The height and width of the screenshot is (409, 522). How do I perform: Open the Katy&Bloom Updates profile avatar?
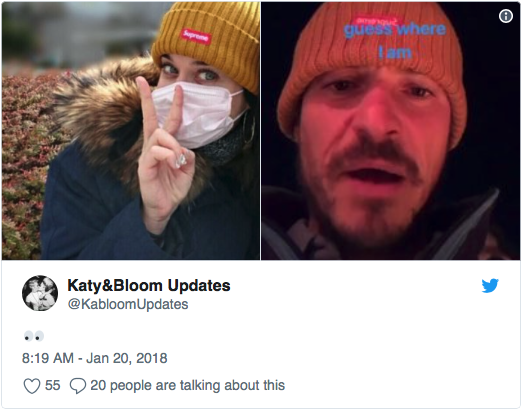(x=40, y=293)
